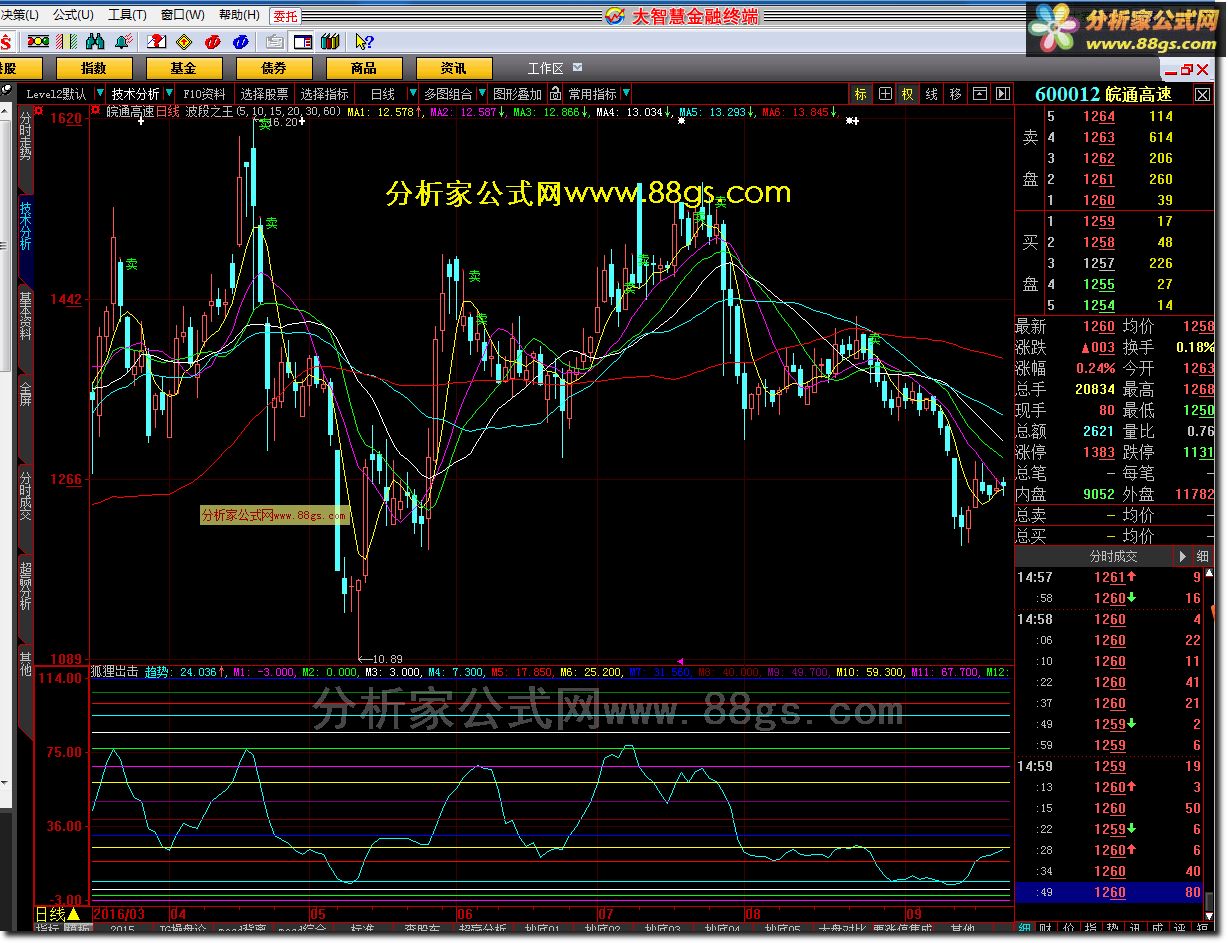Click the 指数 yellow button
The height and width of the screenshot is (943, 1228).
[x=93, y=68]
